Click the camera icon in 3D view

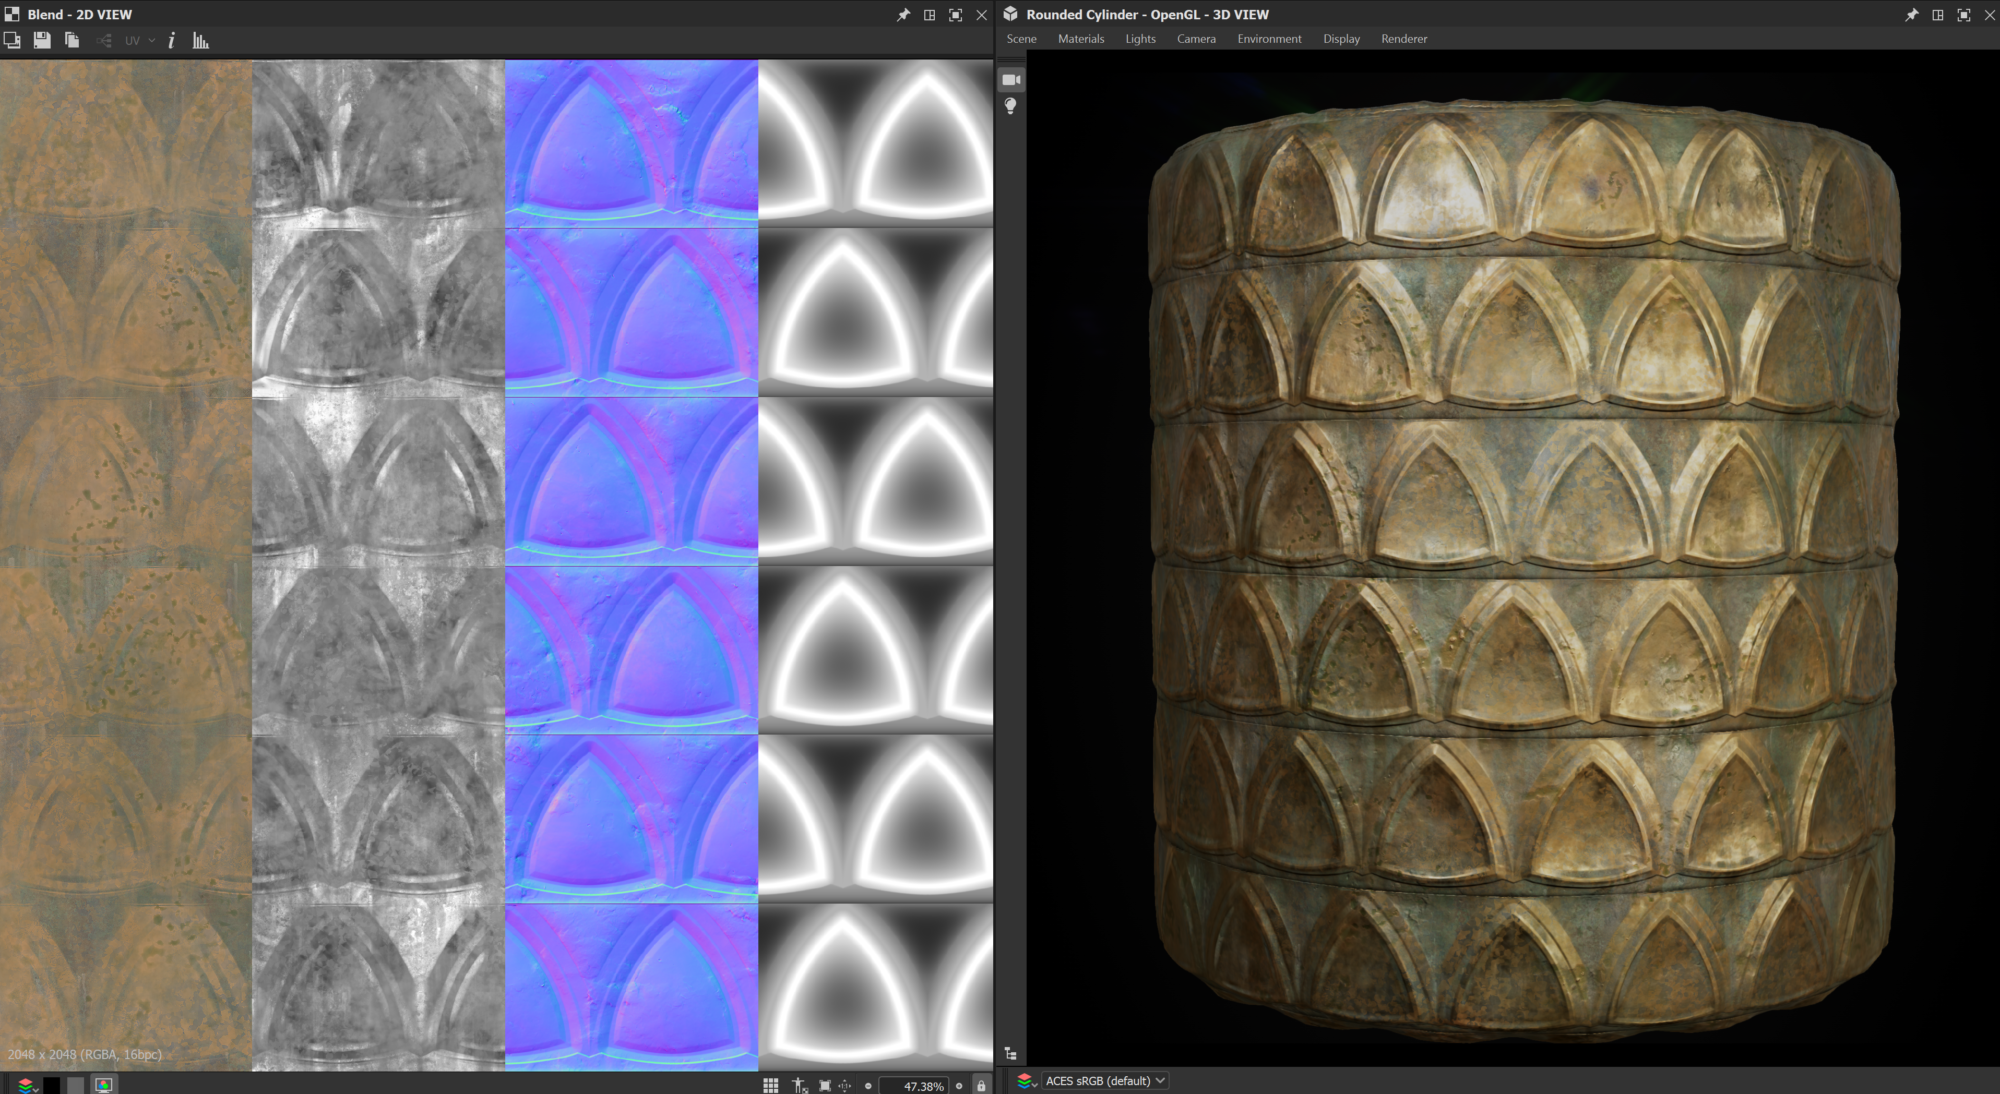click(1011, 80)
